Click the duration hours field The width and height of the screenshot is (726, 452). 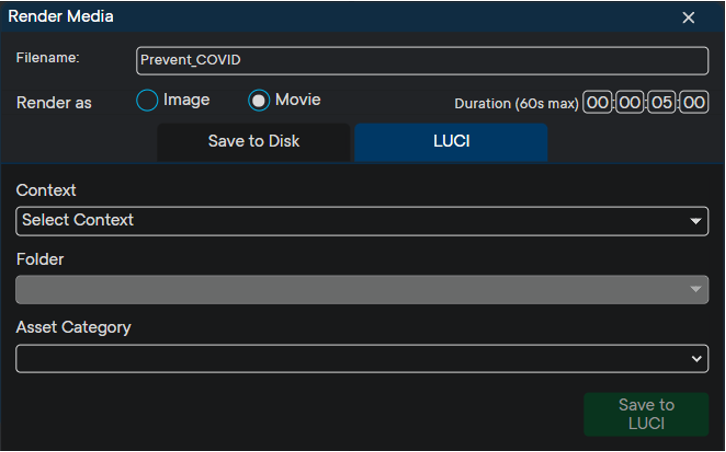coord(597,103)
